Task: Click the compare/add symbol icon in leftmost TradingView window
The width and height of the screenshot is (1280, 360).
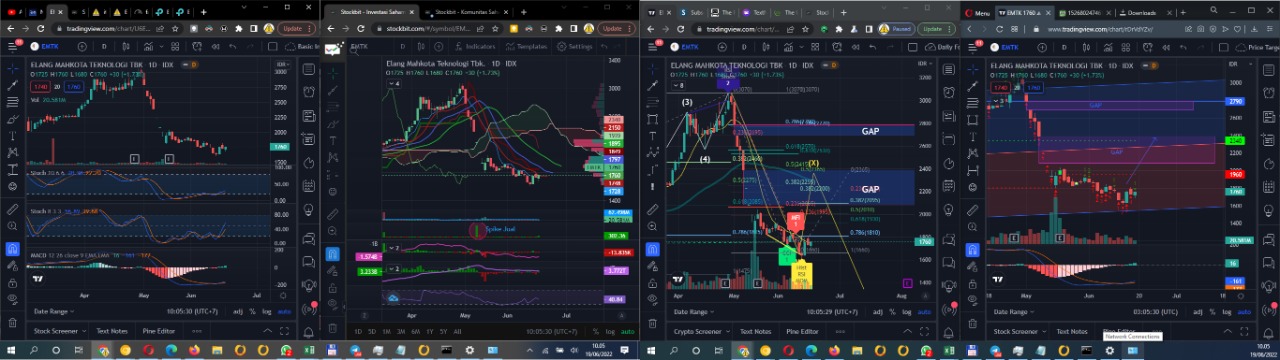Action: coord(82,46)
